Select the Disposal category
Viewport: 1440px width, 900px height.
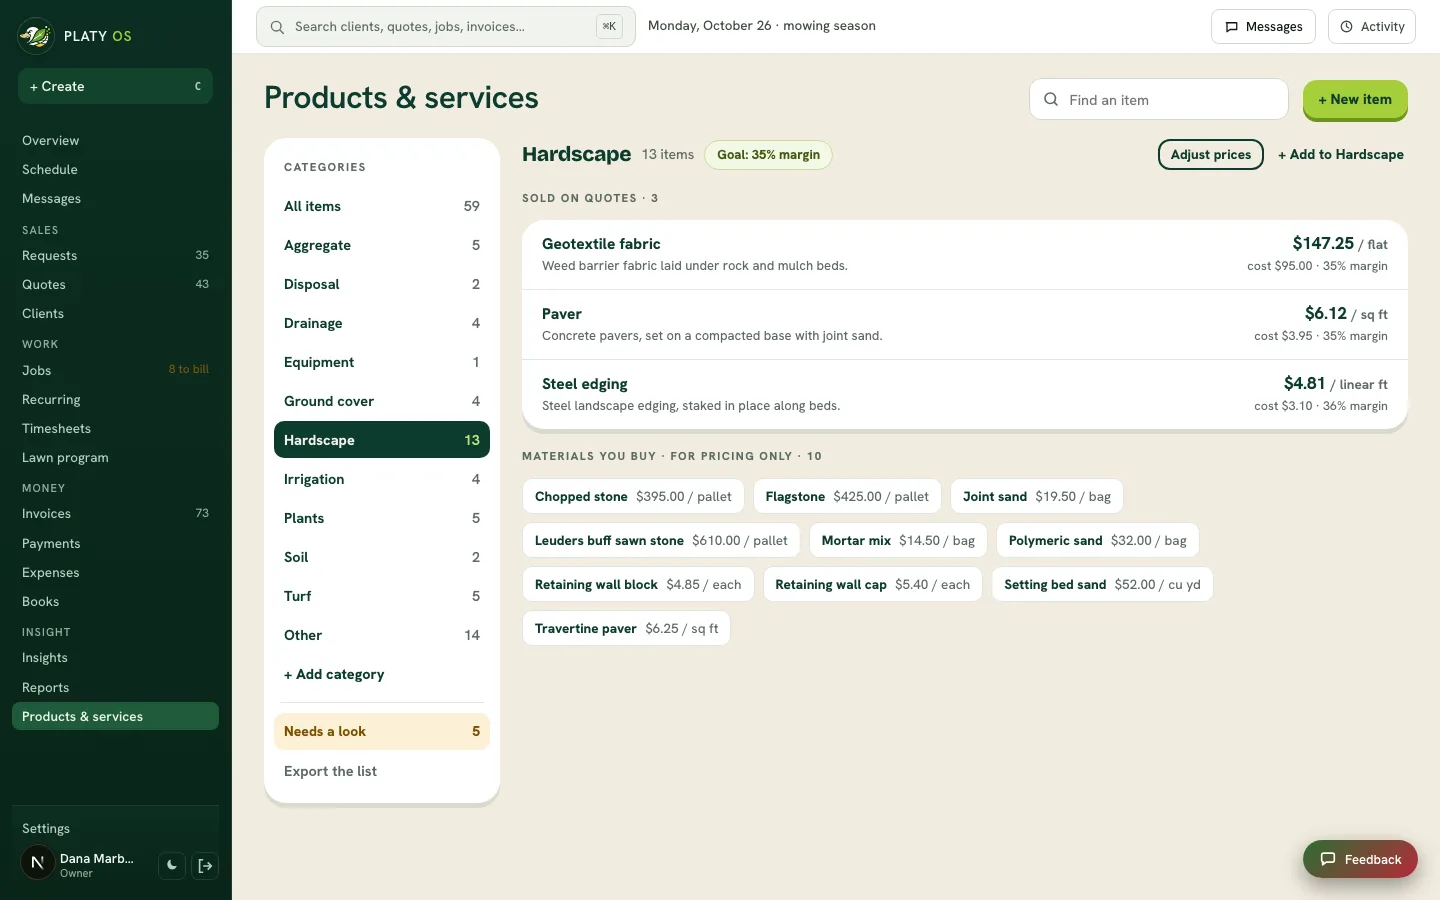click(x=382, y=284)
